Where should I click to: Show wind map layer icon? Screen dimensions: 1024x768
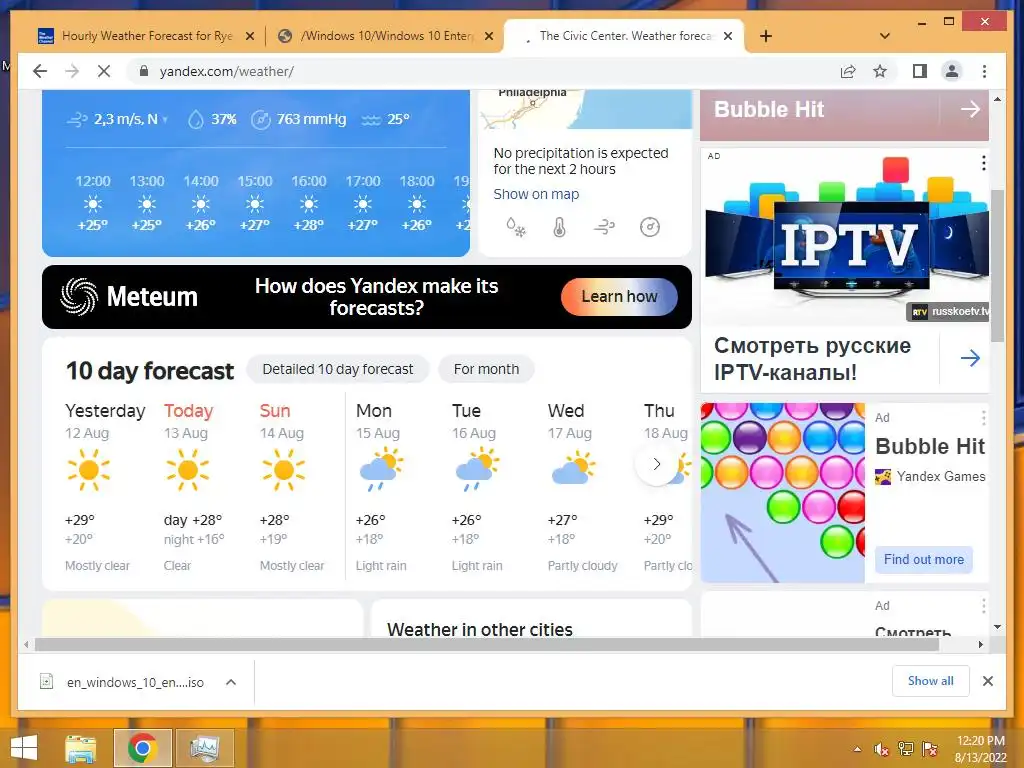[x=604, y=227]
